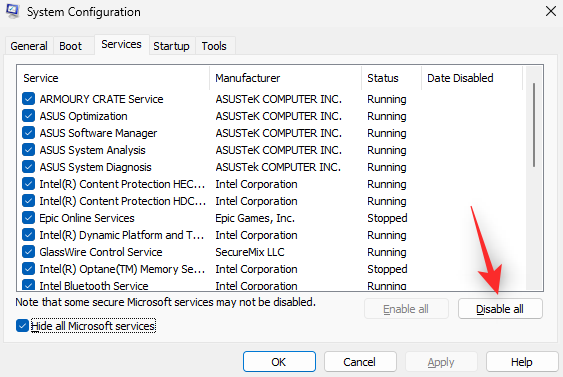
Task: Toggle Epic Online Services checkbox
Action: [x=28, y=218]
